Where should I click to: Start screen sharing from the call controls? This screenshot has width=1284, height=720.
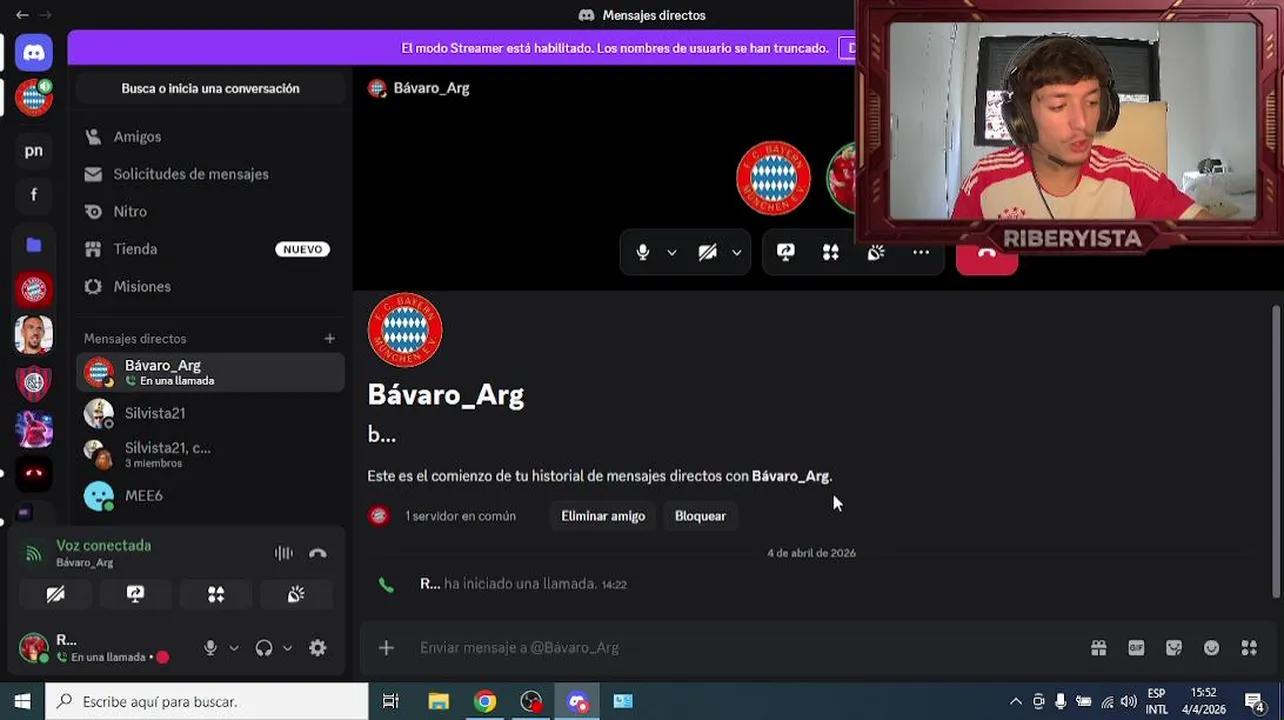[x=786, y=252]
